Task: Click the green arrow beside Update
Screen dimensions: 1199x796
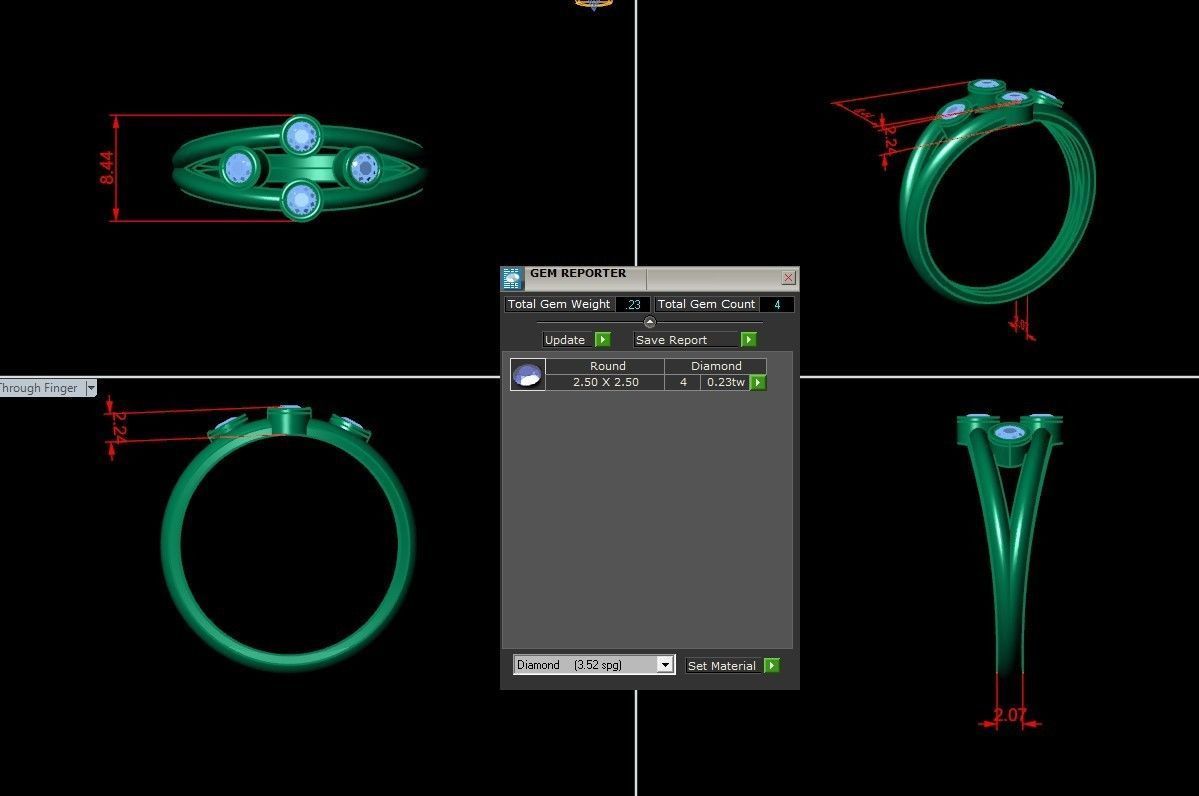Action: tap(603, 340)
